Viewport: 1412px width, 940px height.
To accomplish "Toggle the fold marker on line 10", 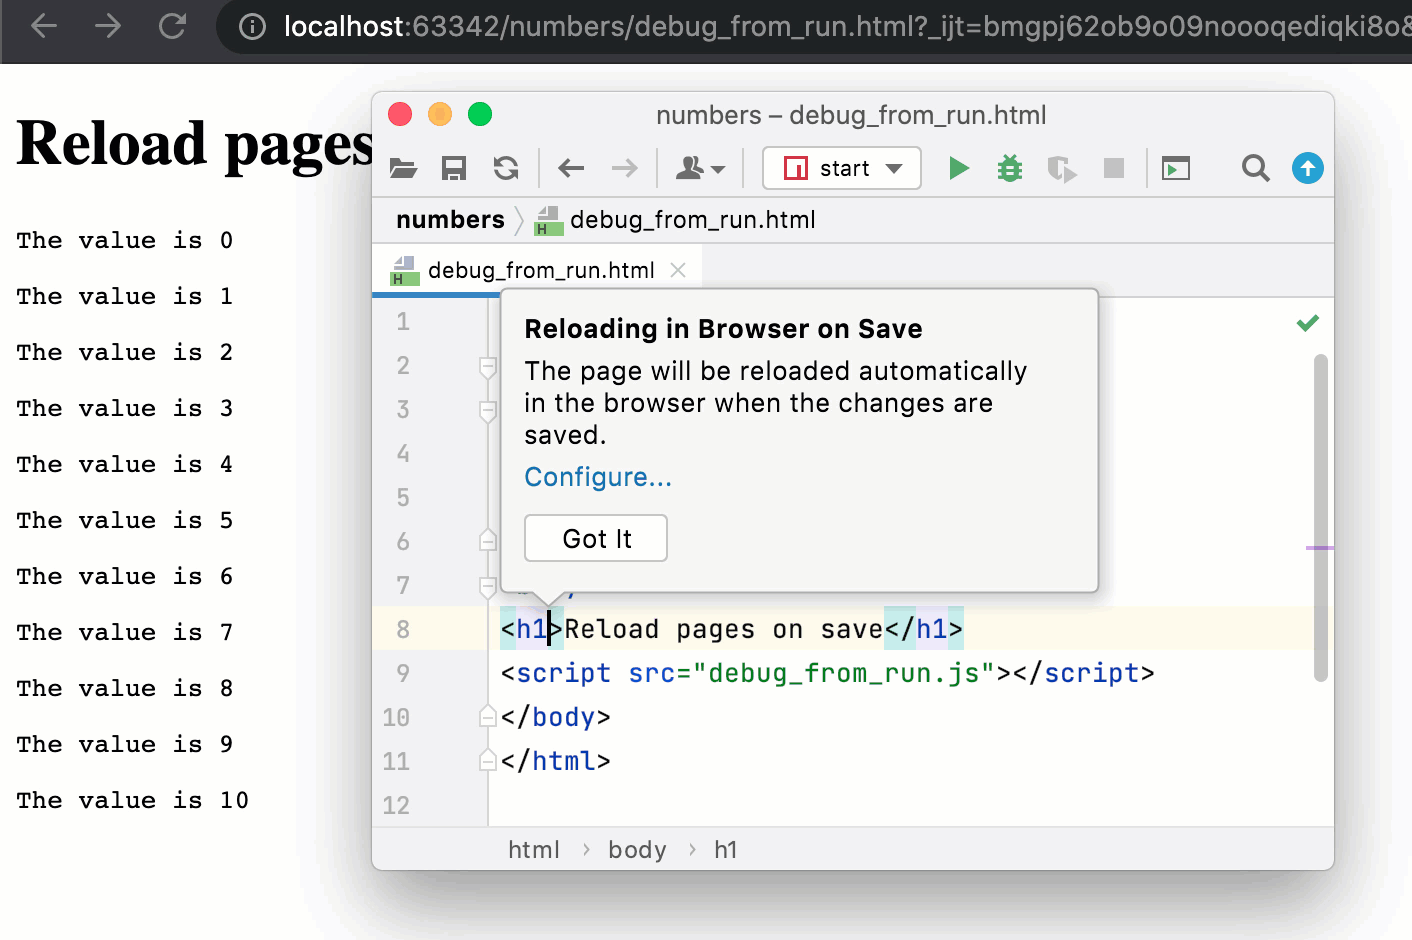I will (487, 715).
